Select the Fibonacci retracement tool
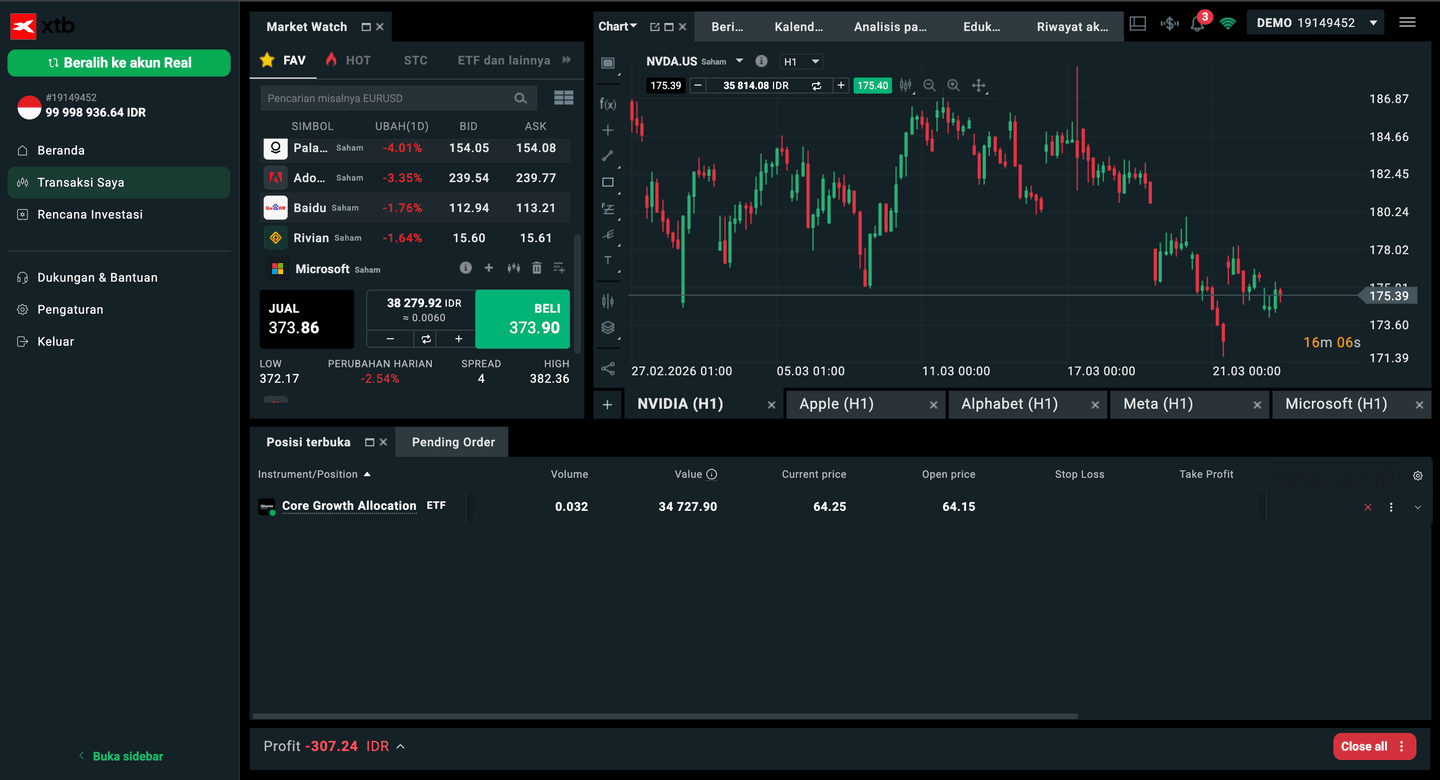This screenshot has width=1440, height=780. 607,209
